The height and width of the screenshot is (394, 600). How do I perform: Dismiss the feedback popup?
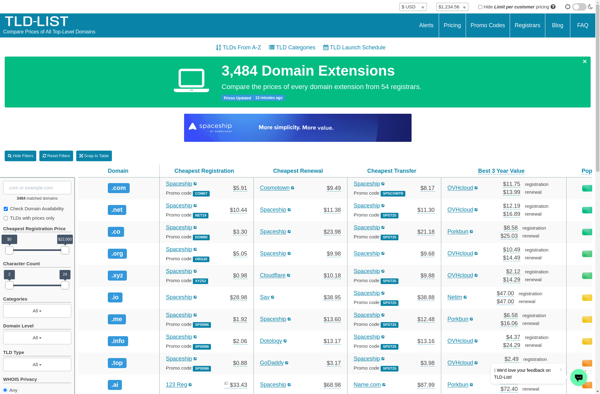point(561,370)
